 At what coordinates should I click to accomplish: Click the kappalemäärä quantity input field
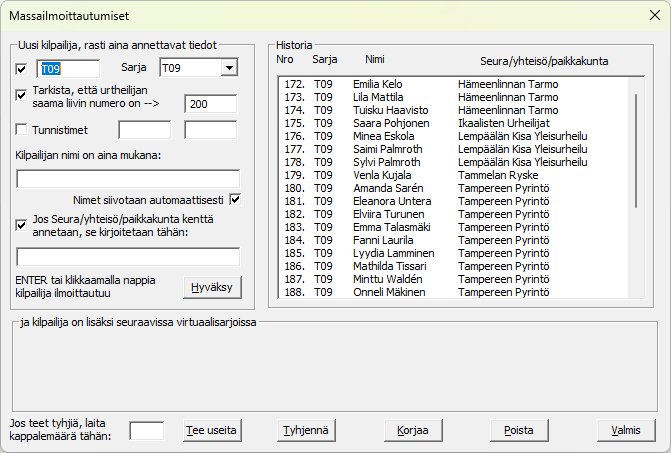point(147,430)
